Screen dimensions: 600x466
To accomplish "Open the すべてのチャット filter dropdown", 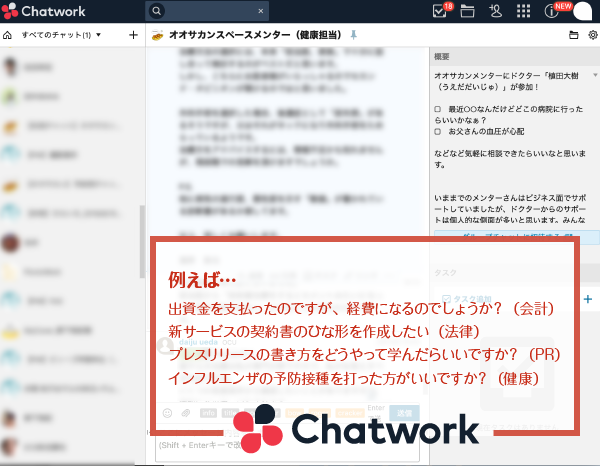I will [61, 35].
